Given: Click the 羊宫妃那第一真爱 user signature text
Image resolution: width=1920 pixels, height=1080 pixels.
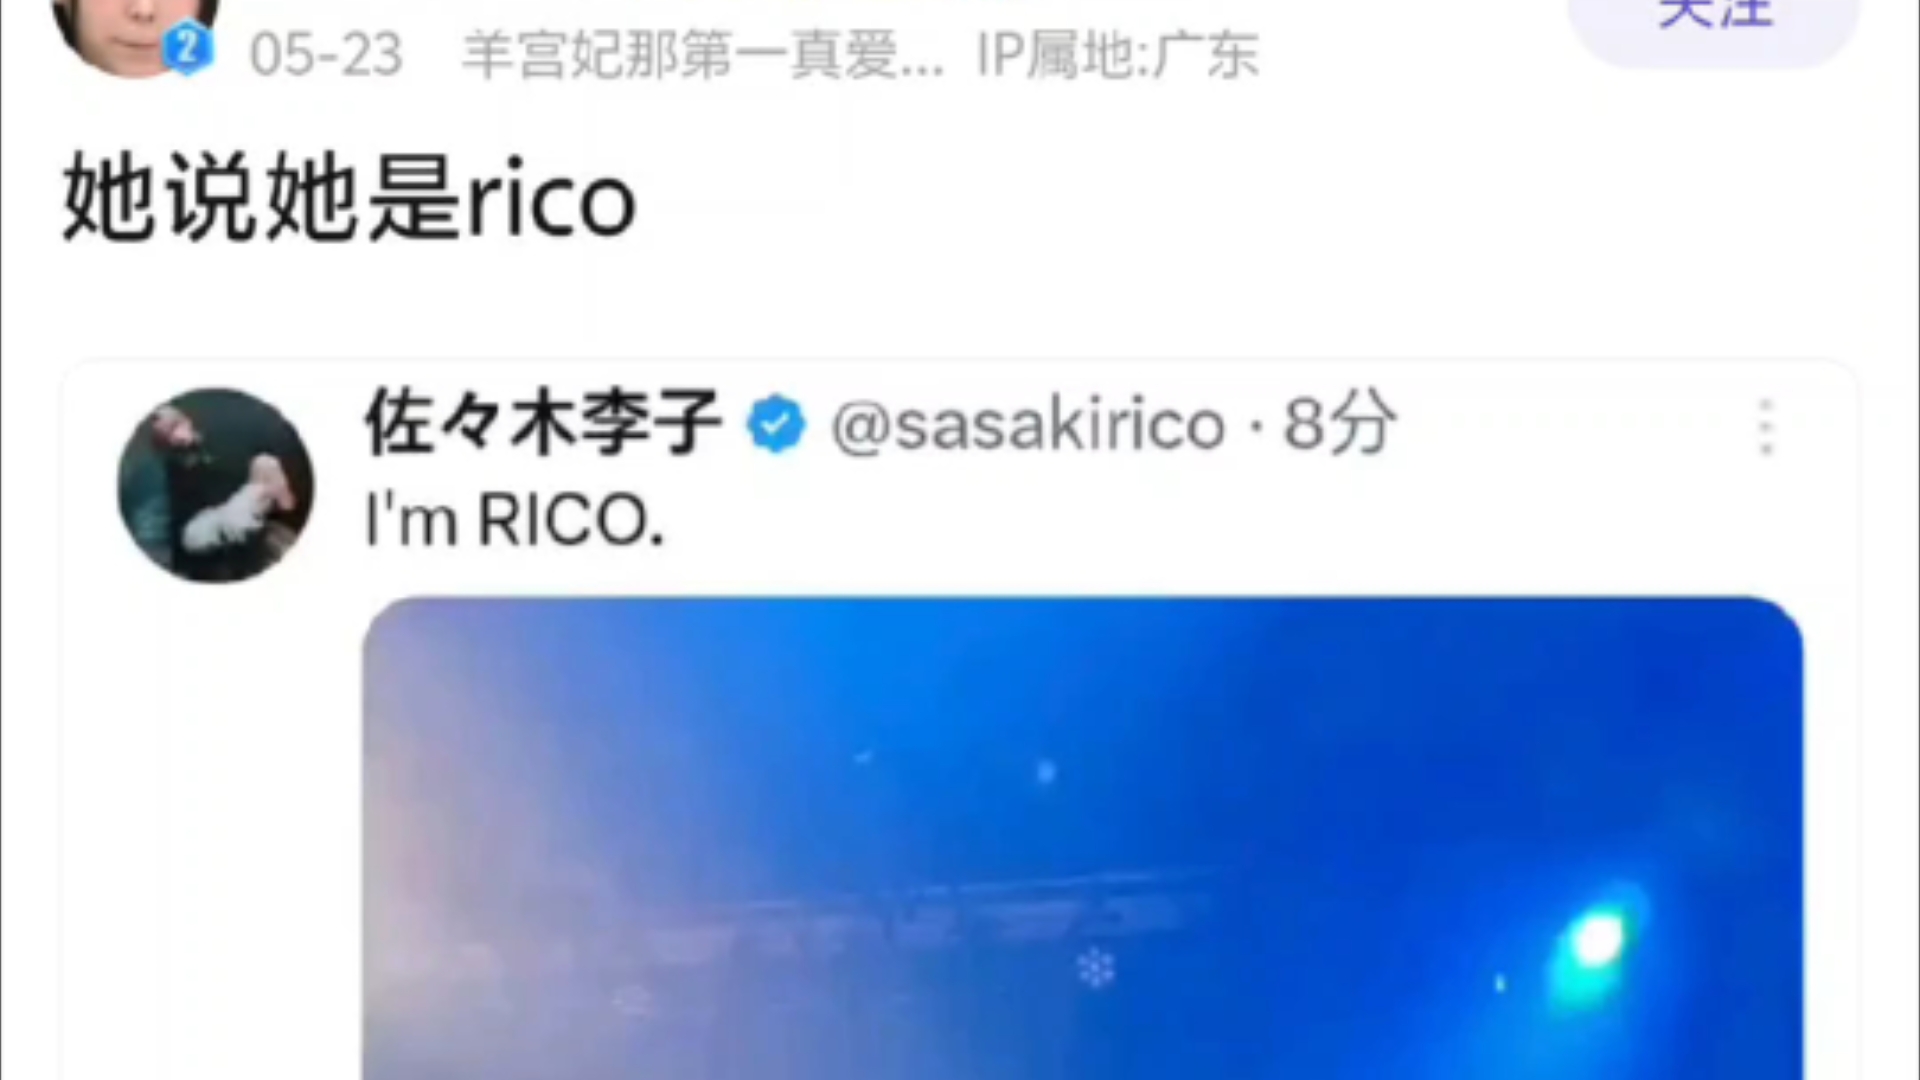Looking at the screenshot, I should click(x=702, y=55).
